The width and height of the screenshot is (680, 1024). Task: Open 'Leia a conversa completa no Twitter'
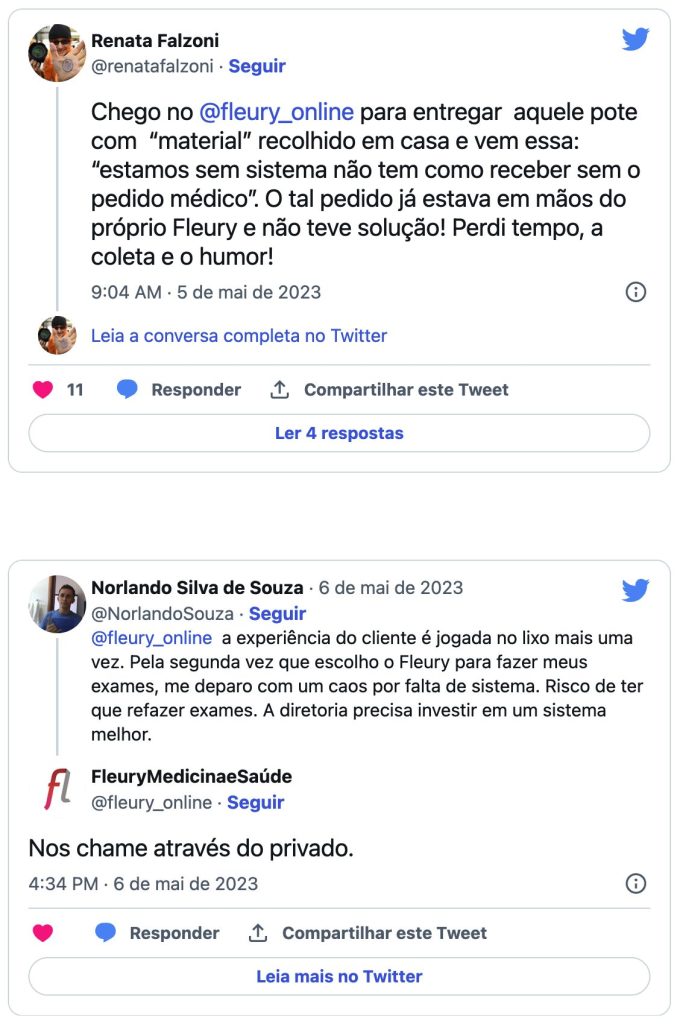point(238,336)
